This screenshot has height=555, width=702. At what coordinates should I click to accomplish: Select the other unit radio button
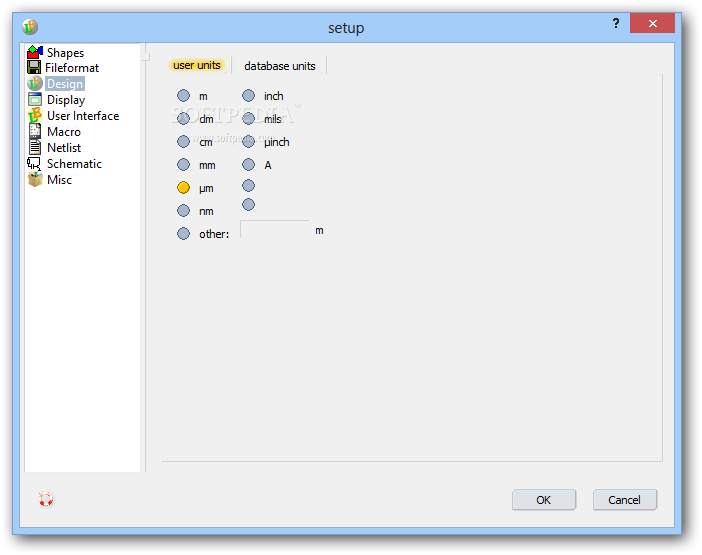(183, 234)
